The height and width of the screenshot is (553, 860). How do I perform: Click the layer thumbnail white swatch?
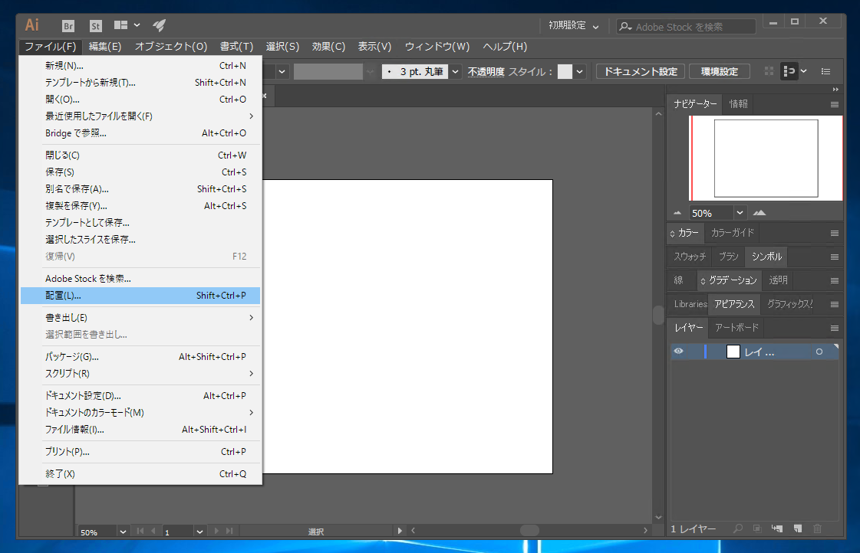733,352
